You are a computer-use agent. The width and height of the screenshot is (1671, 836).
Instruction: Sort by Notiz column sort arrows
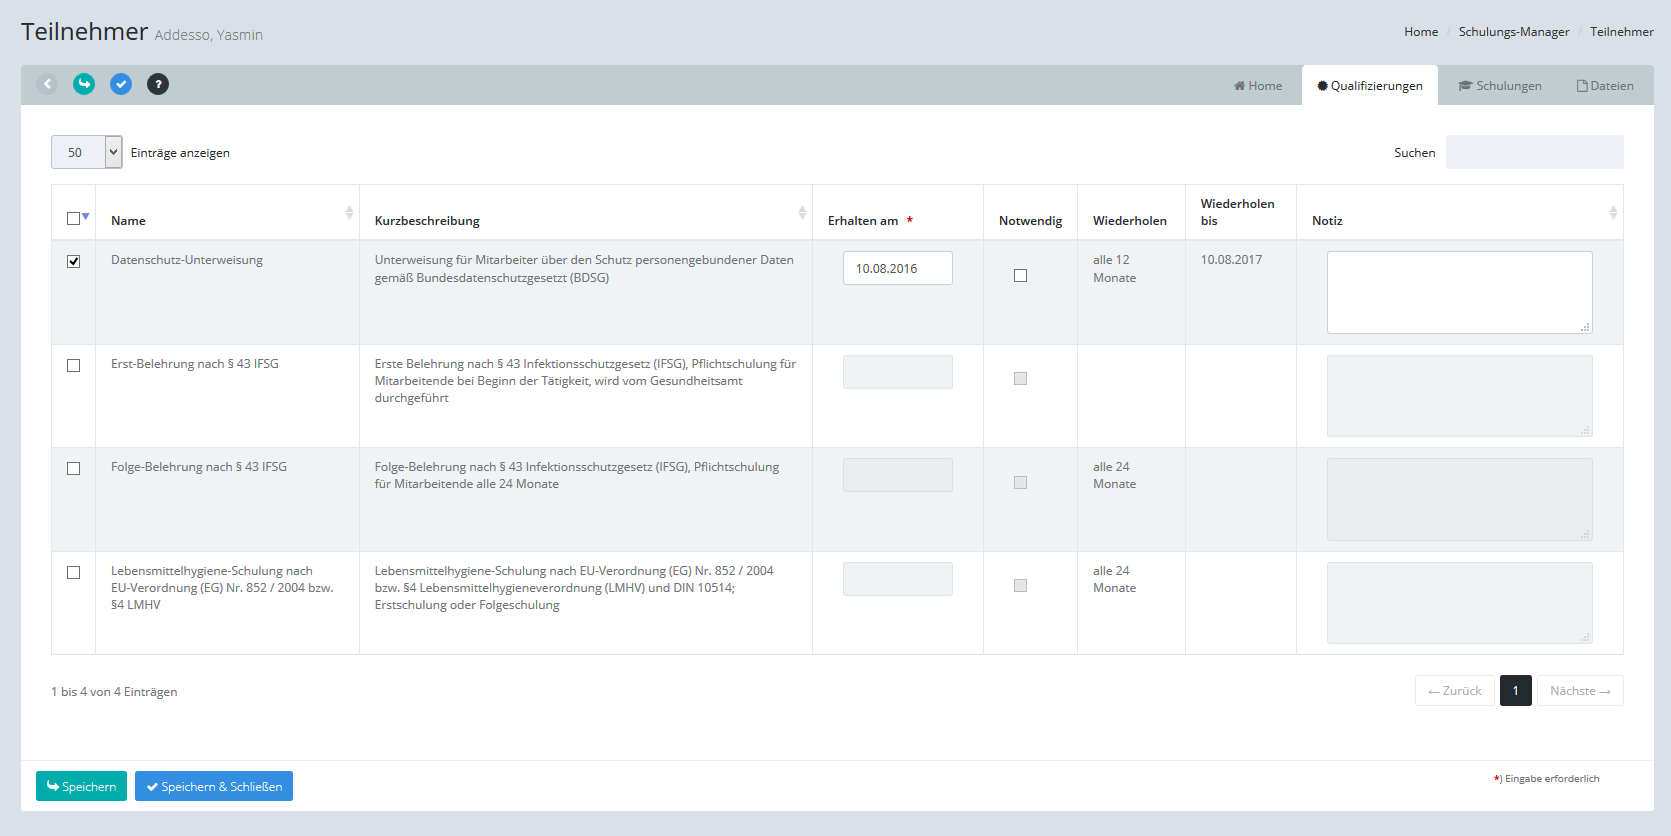click(1612, 212)
